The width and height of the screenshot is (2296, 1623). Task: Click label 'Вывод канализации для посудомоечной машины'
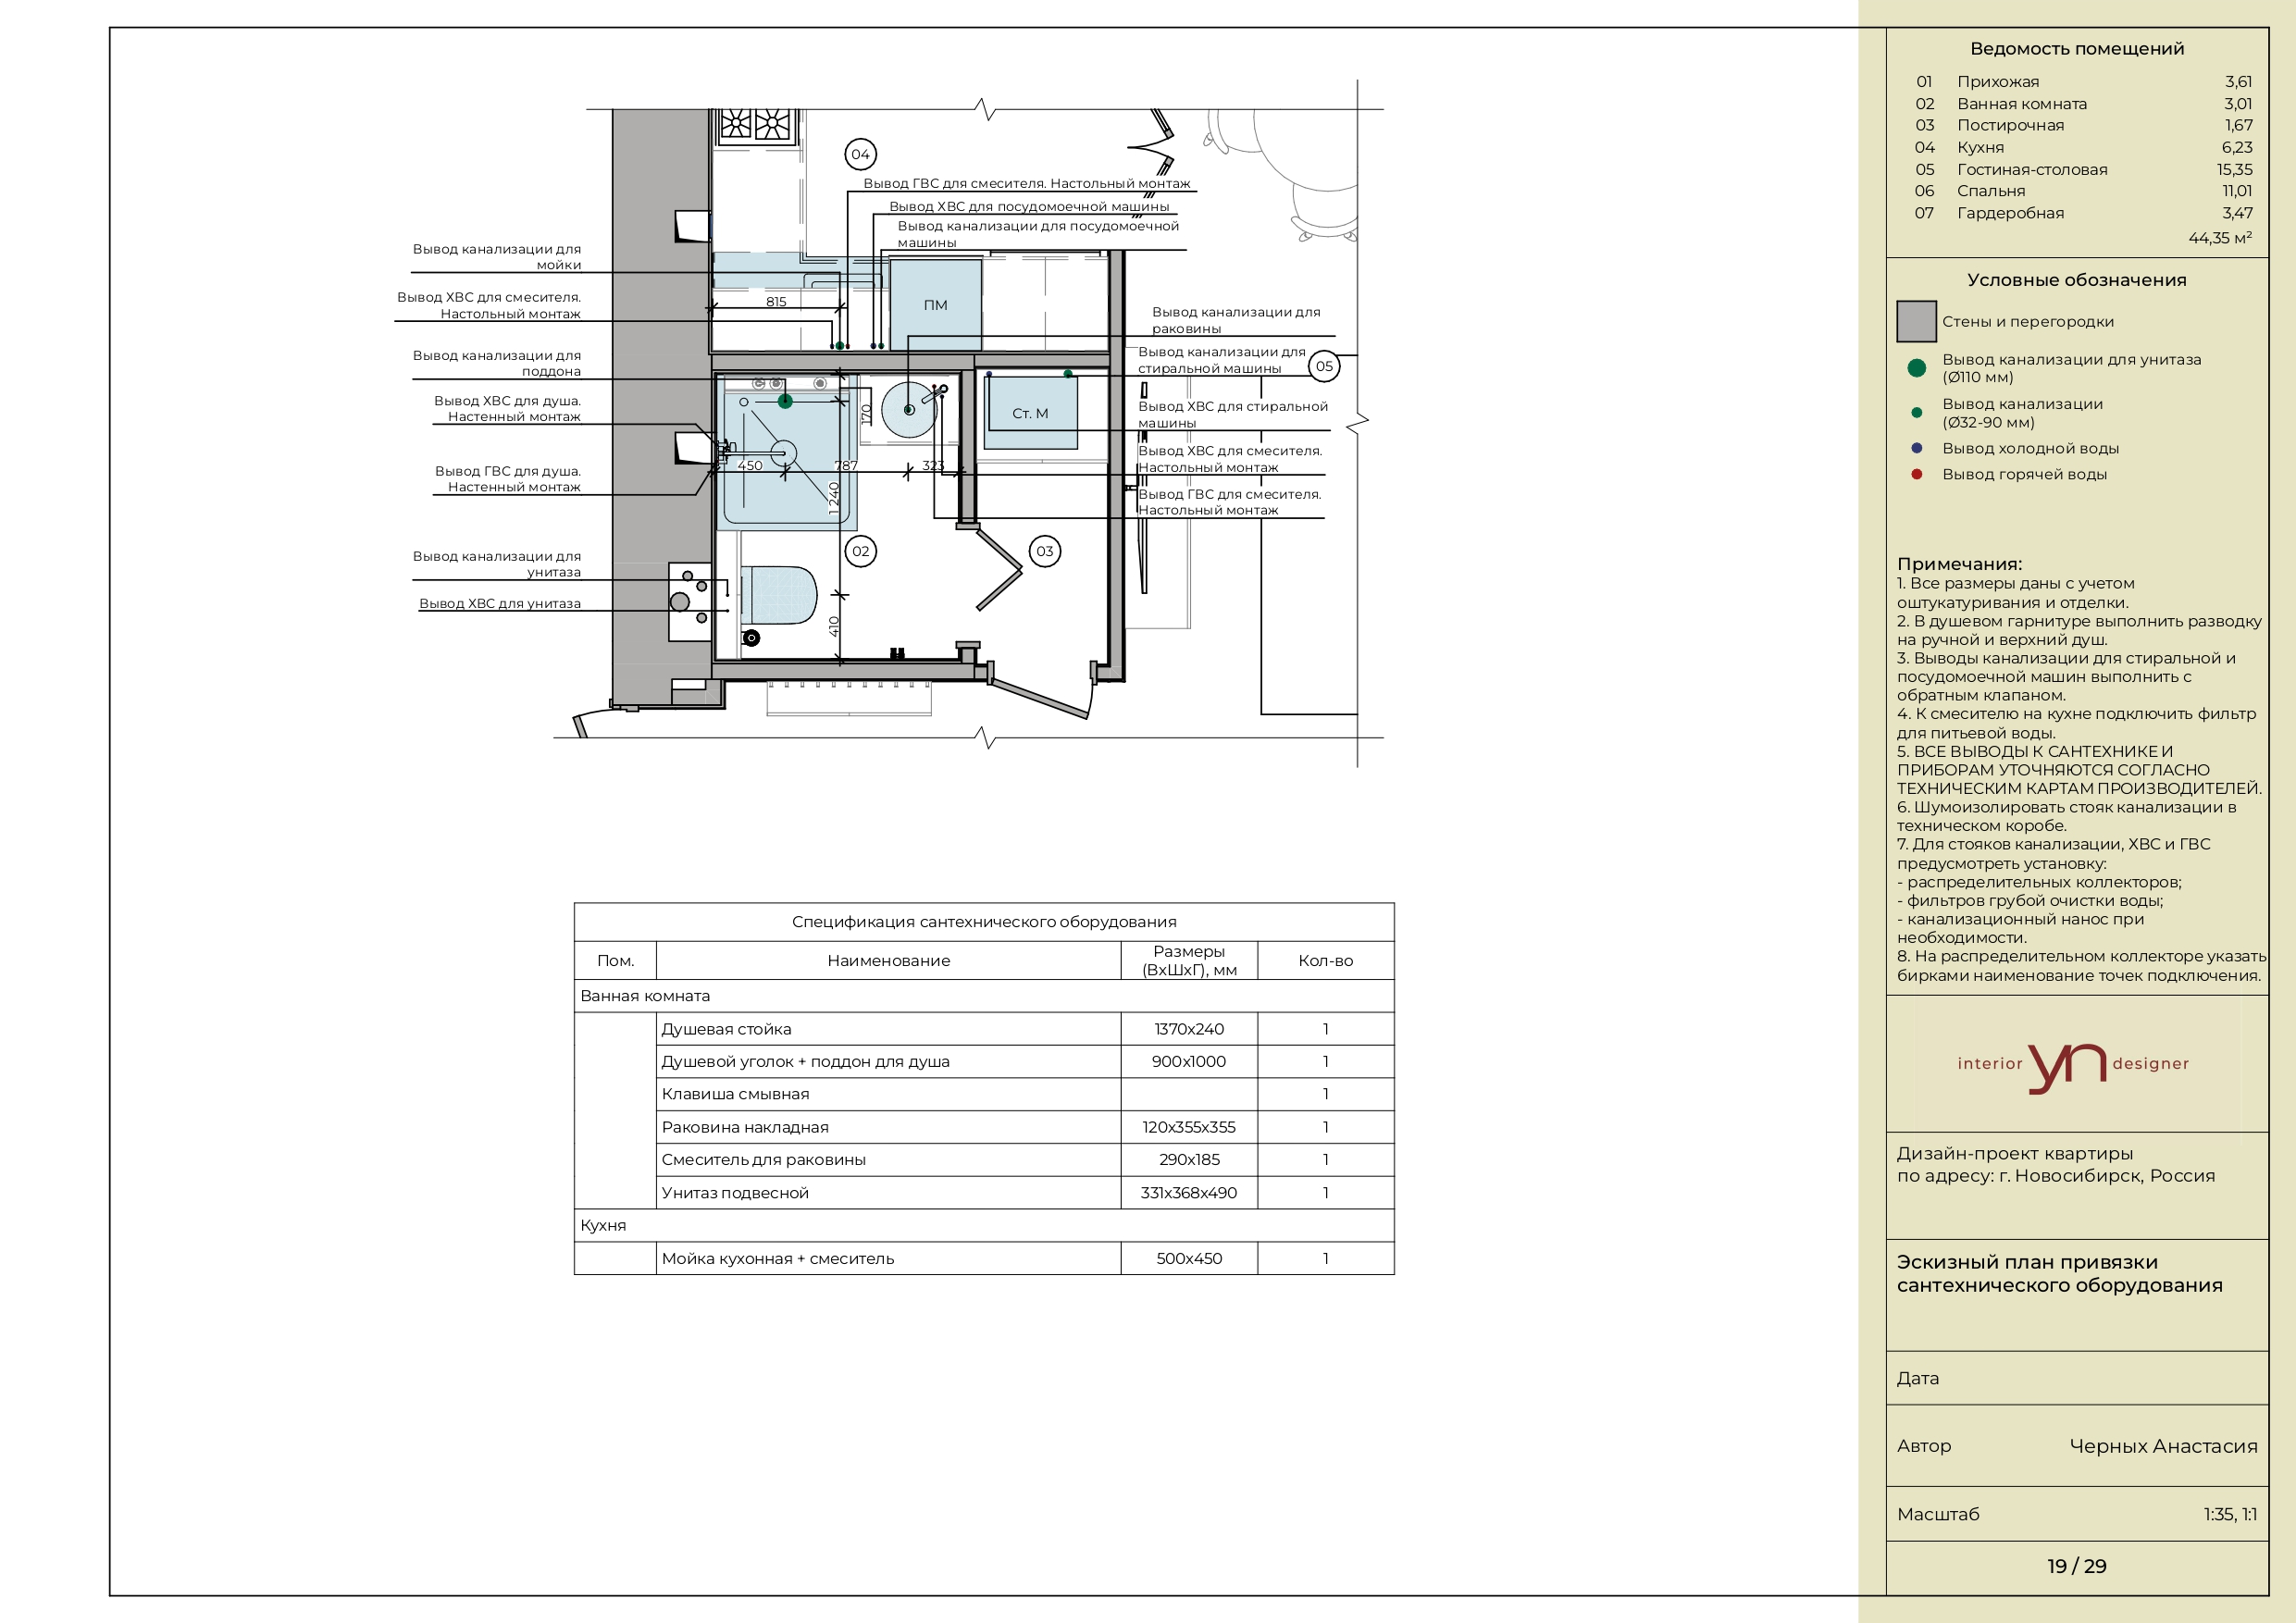coord(1038,234)
